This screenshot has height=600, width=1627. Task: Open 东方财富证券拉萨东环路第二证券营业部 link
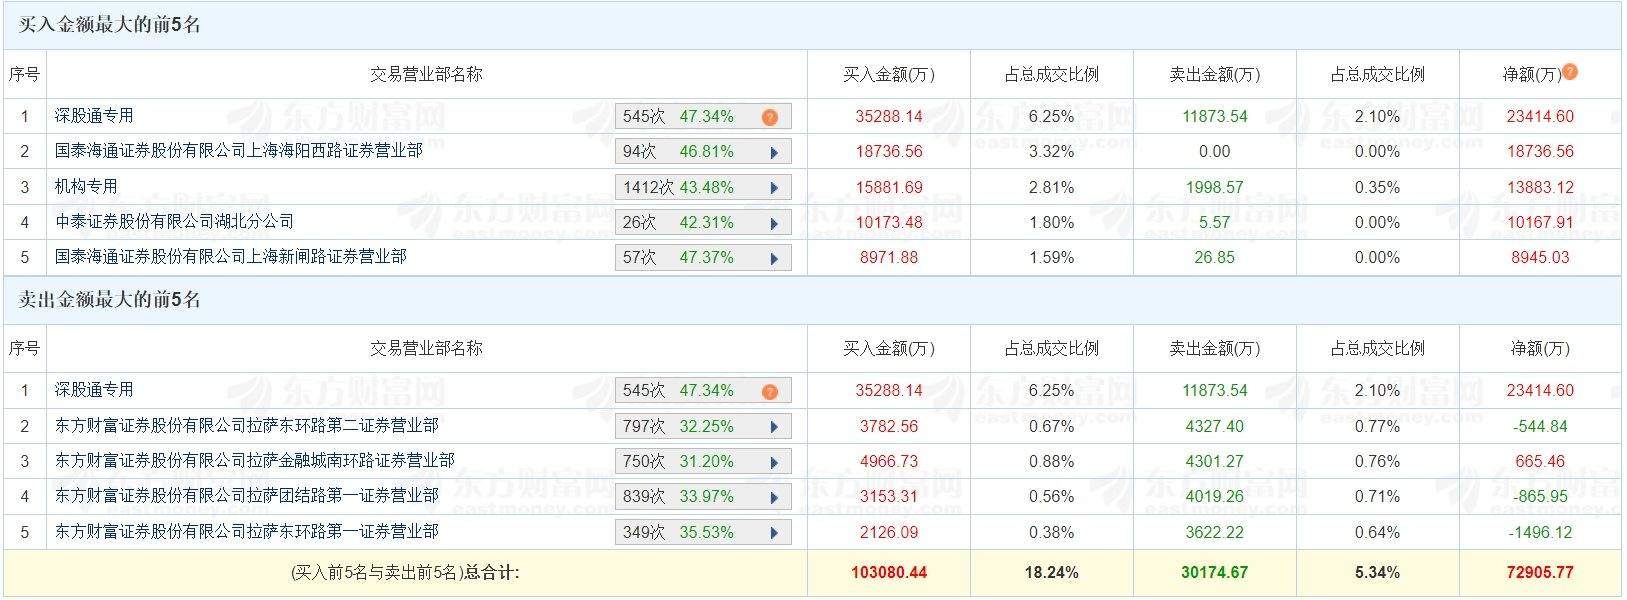tap(247, 425)
